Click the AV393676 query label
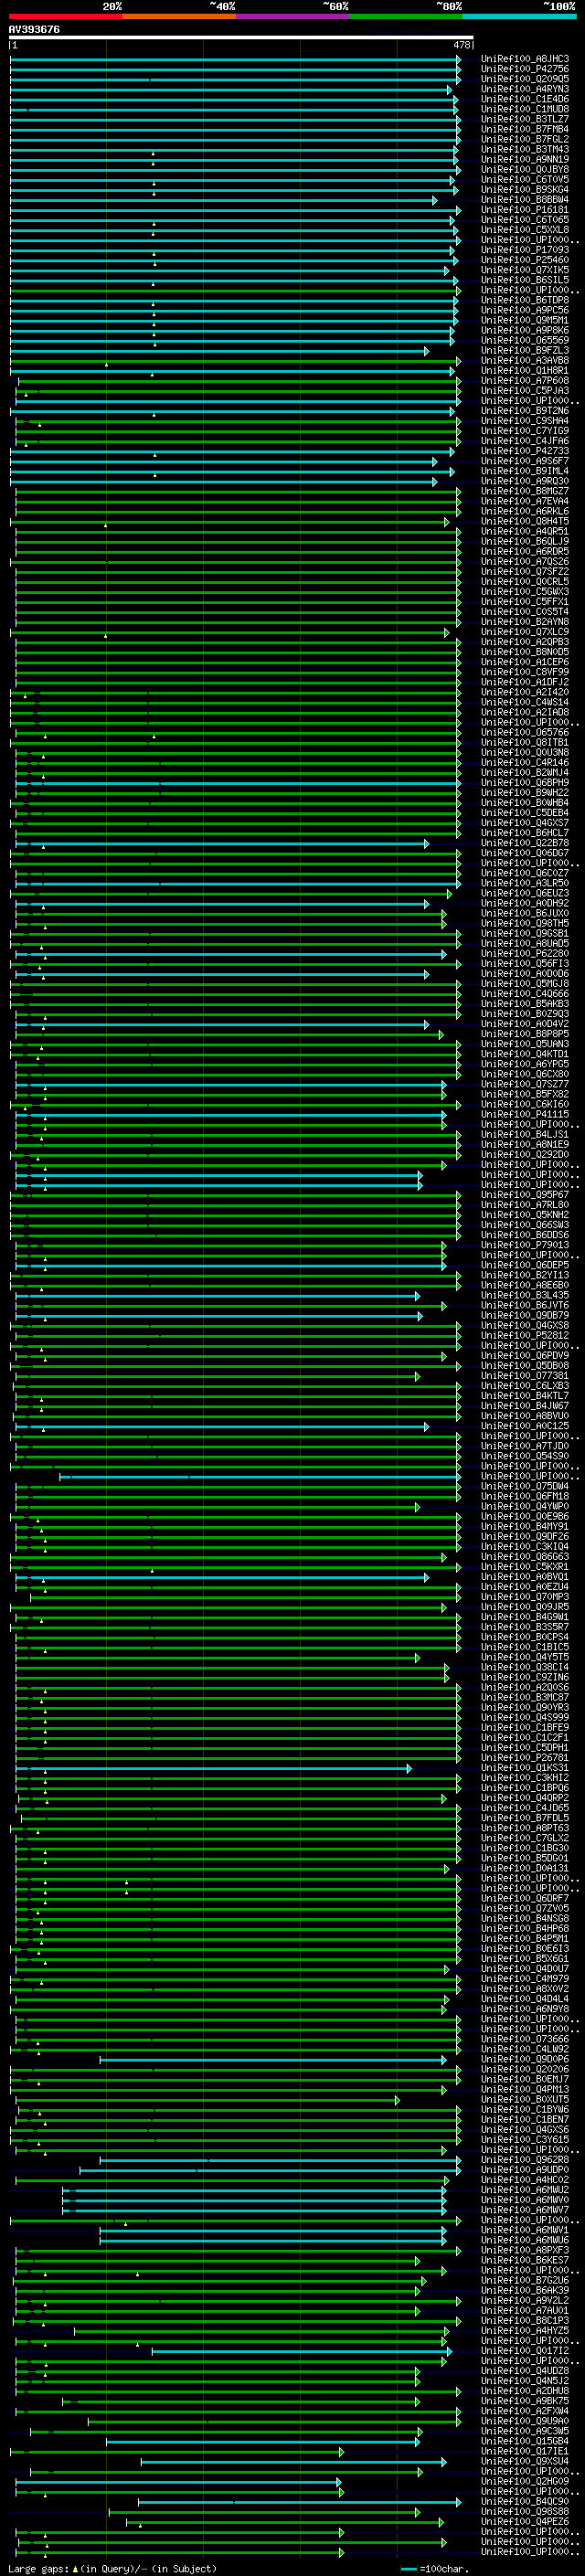 click(34, 30)
